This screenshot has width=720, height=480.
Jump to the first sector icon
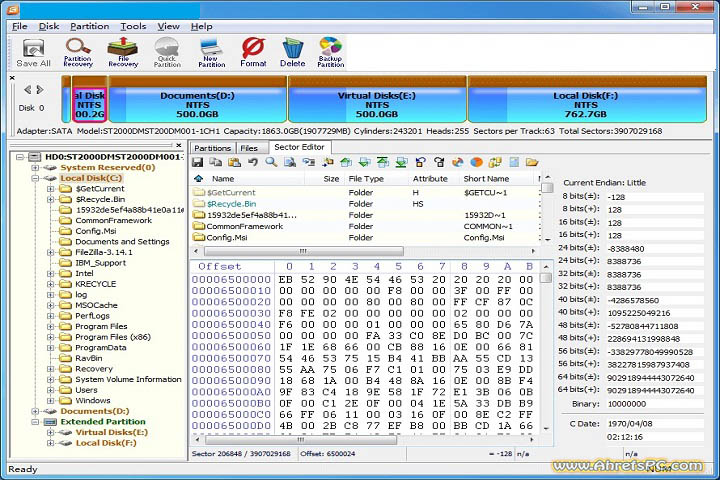[x=383, y=162]
